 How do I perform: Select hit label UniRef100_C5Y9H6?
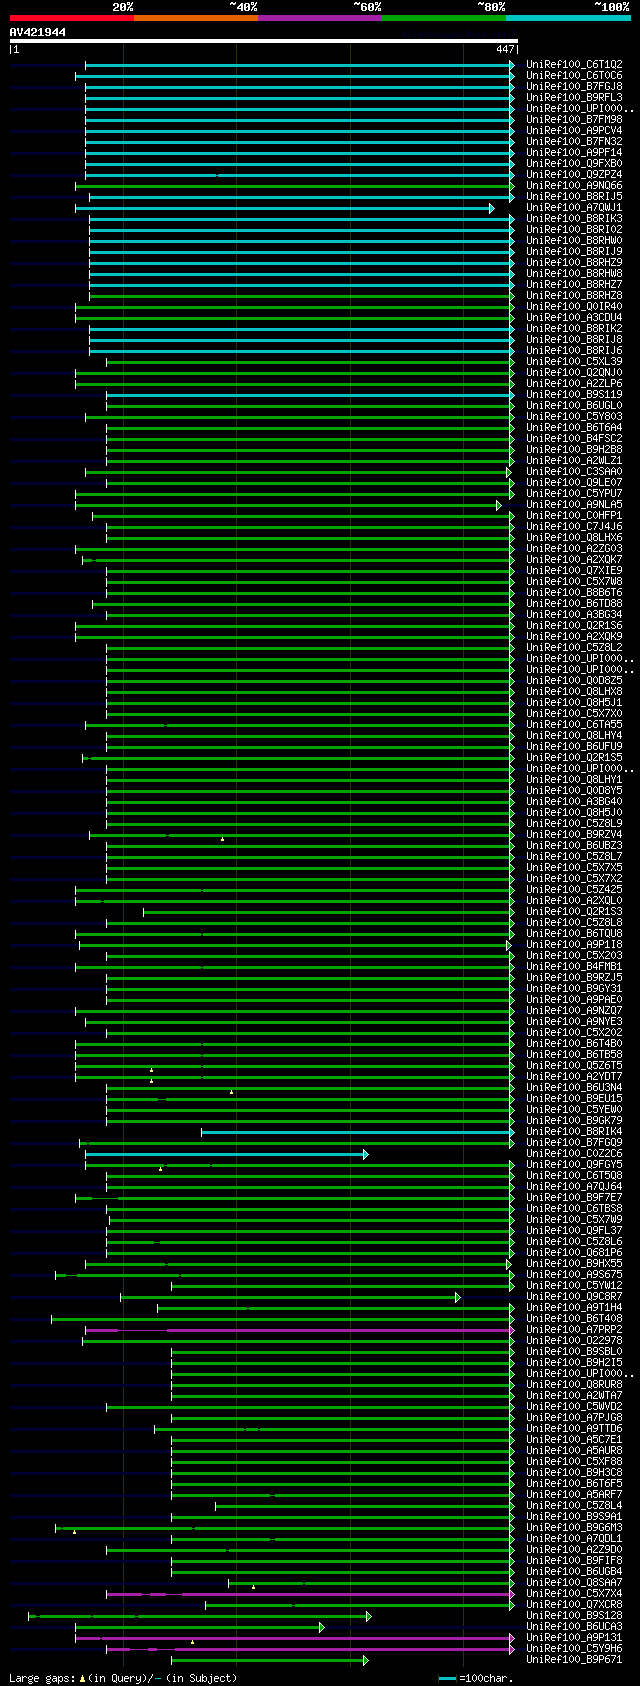tap(574, 1648)
